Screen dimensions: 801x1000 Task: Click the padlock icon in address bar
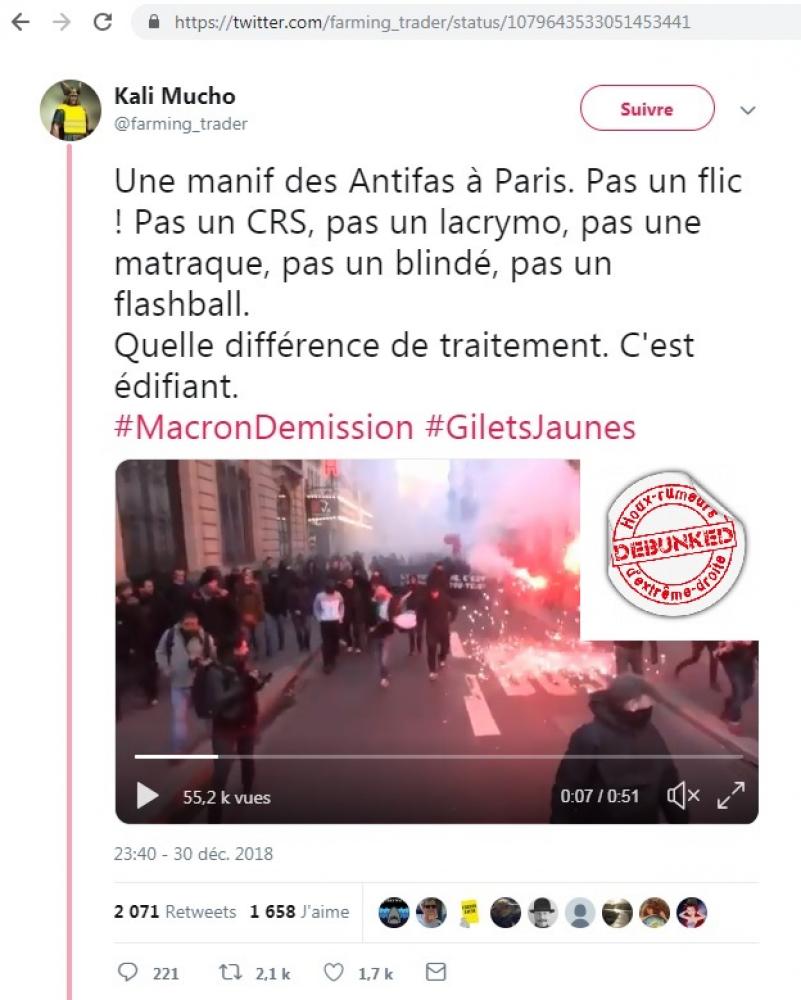tap(154, 22)
